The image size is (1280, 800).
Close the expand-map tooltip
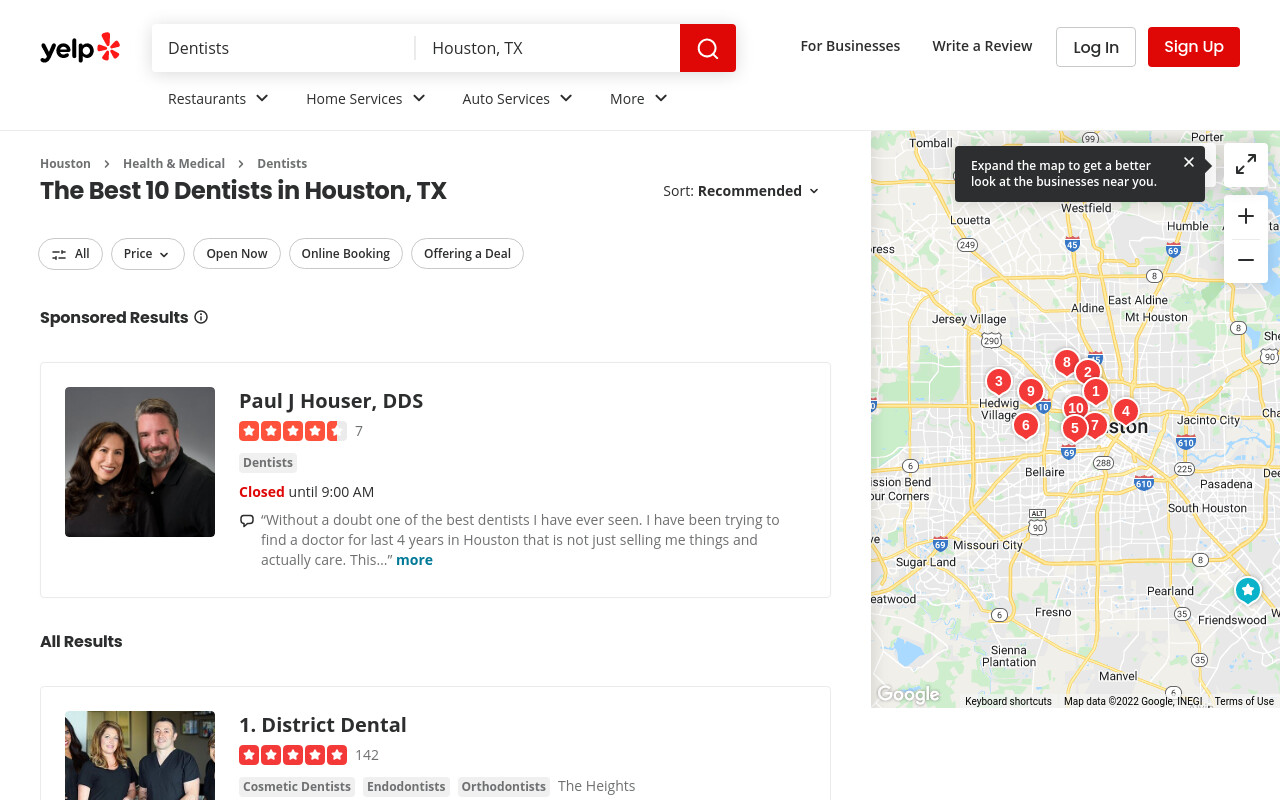(x=1189, y=162)
